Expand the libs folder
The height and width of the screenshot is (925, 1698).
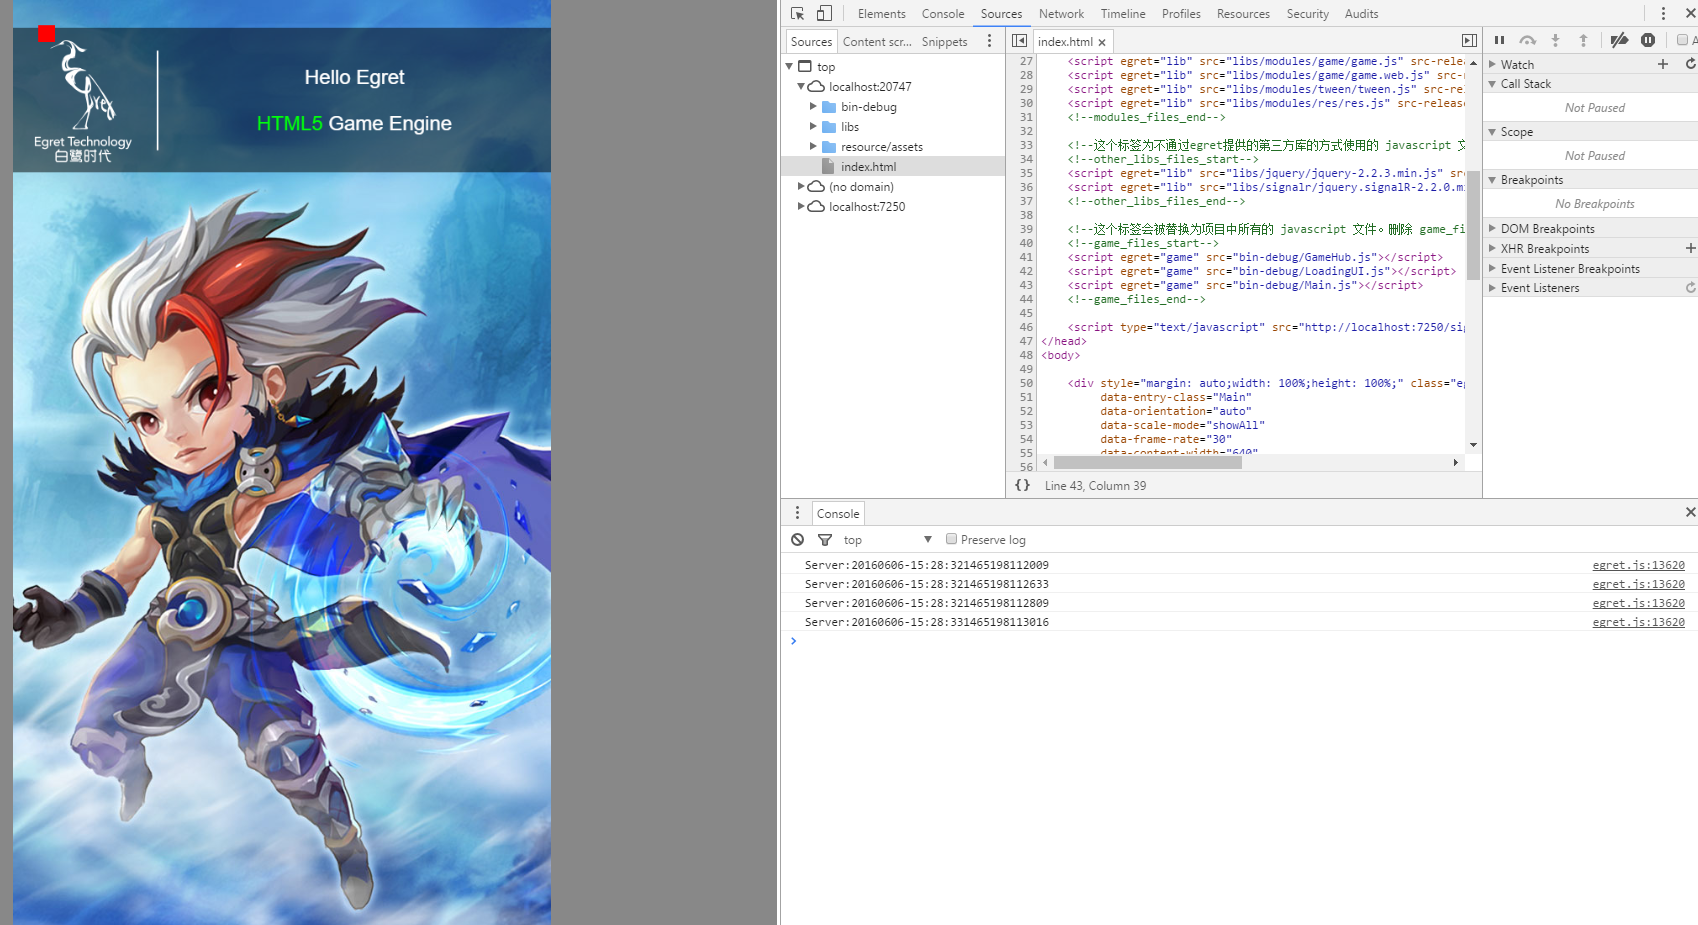coord(813,127)
